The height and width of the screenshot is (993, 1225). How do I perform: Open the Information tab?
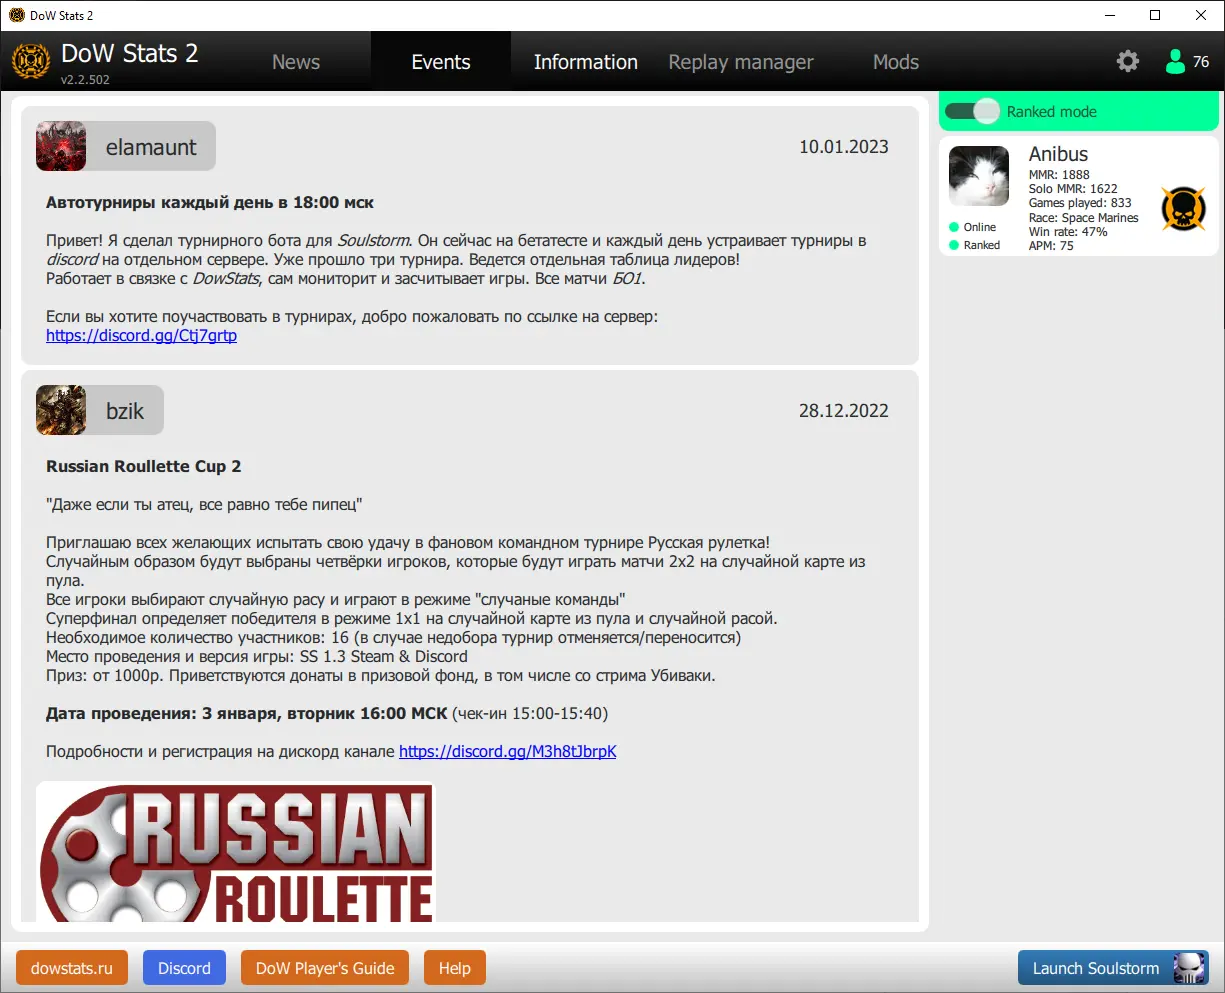pos(586,62)
